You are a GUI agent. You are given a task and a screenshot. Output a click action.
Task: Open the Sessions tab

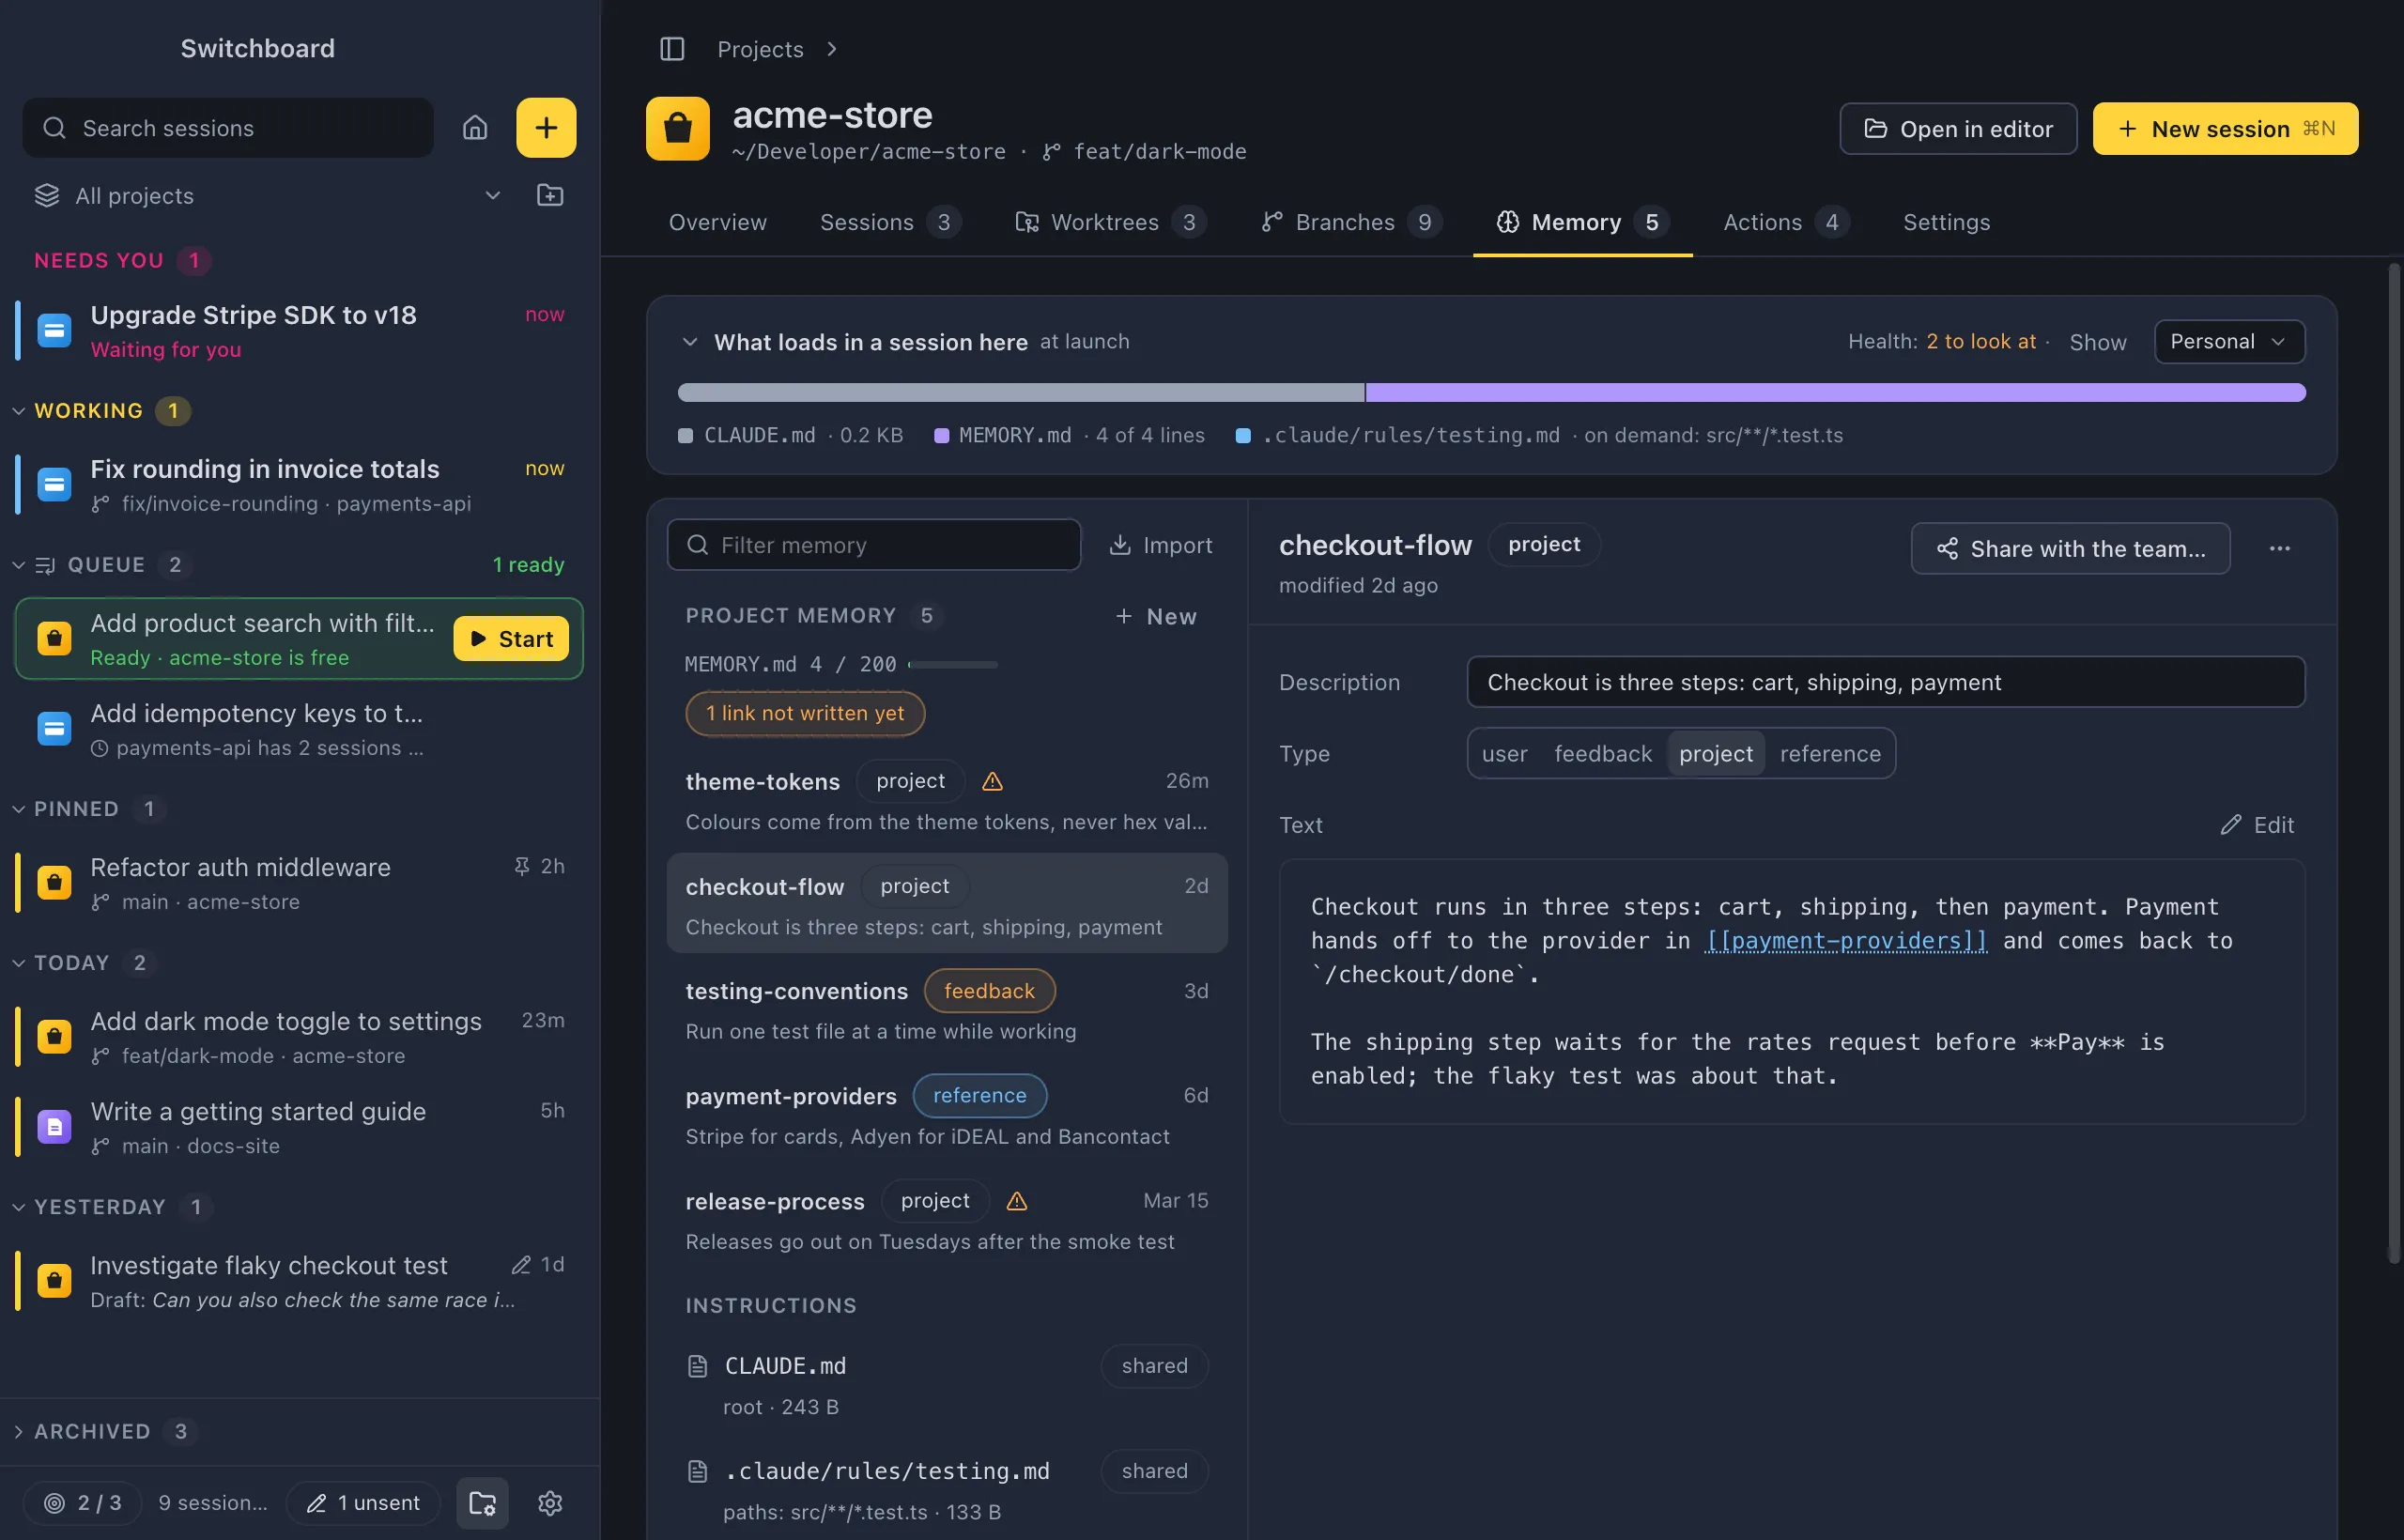pos(890,222)
